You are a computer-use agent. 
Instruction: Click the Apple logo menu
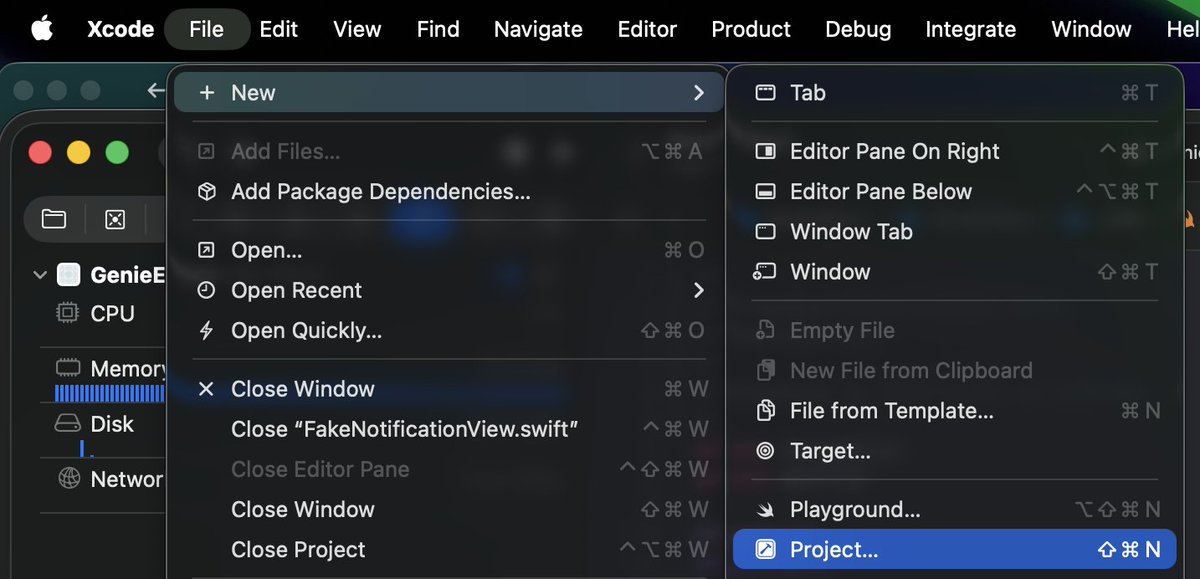coord(41,29)
